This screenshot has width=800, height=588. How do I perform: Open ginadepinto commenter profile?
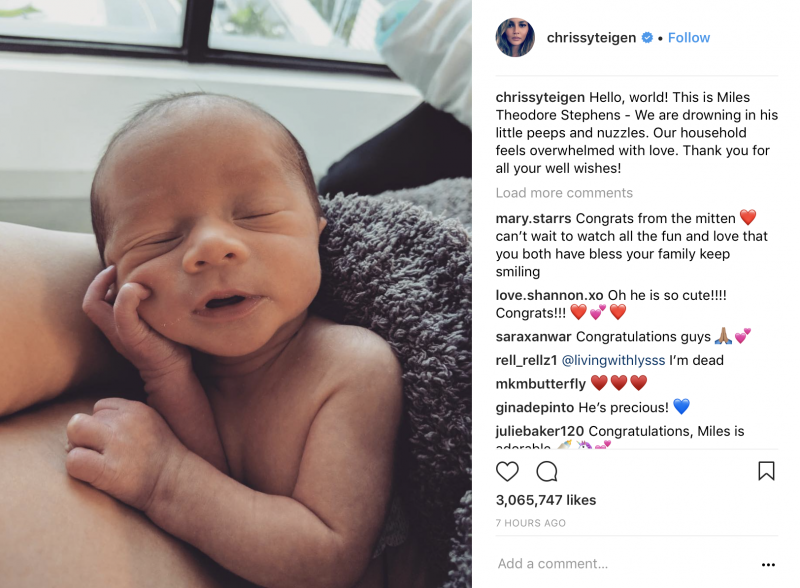point(535,407)
